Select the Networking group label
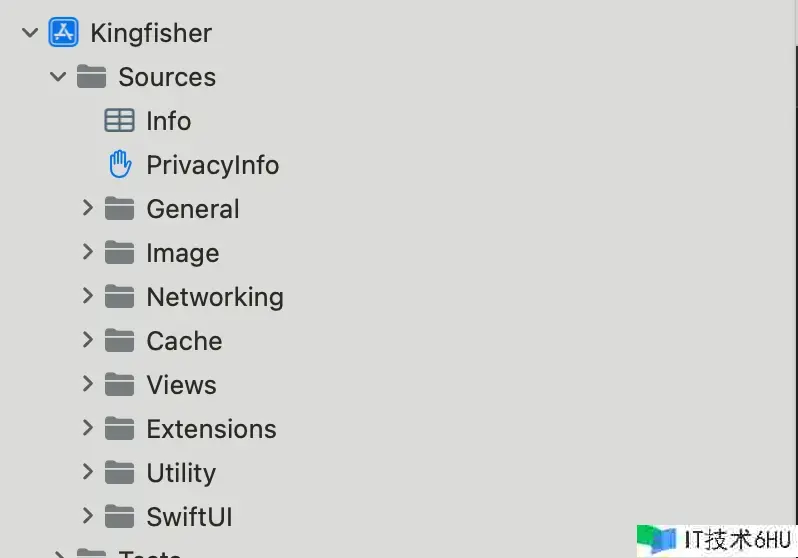798x558 pixels. tap(214, 297)
